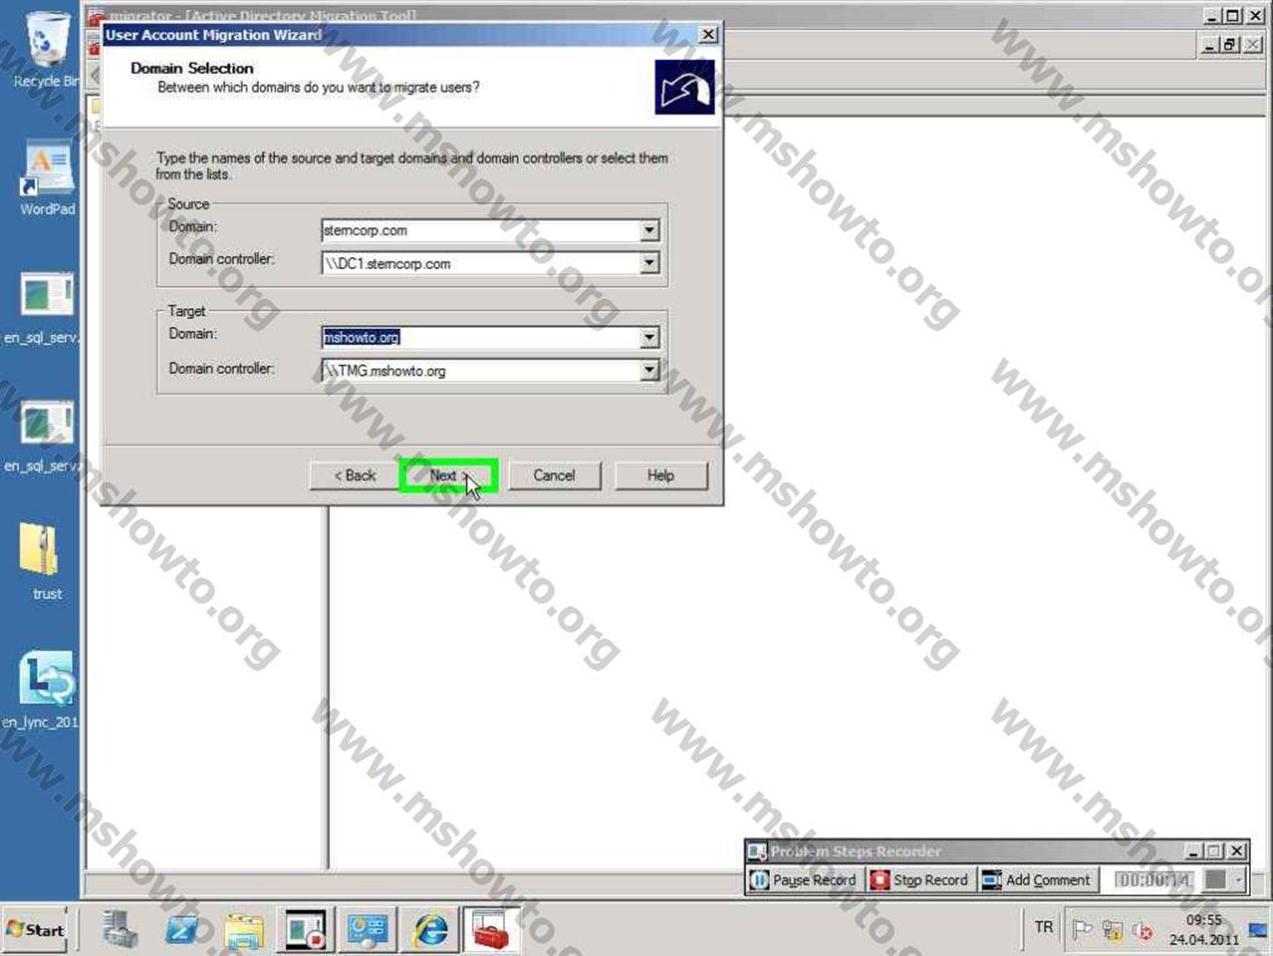
Task: Expand the Target Domain controller dropdown
Action: [649, 371]
